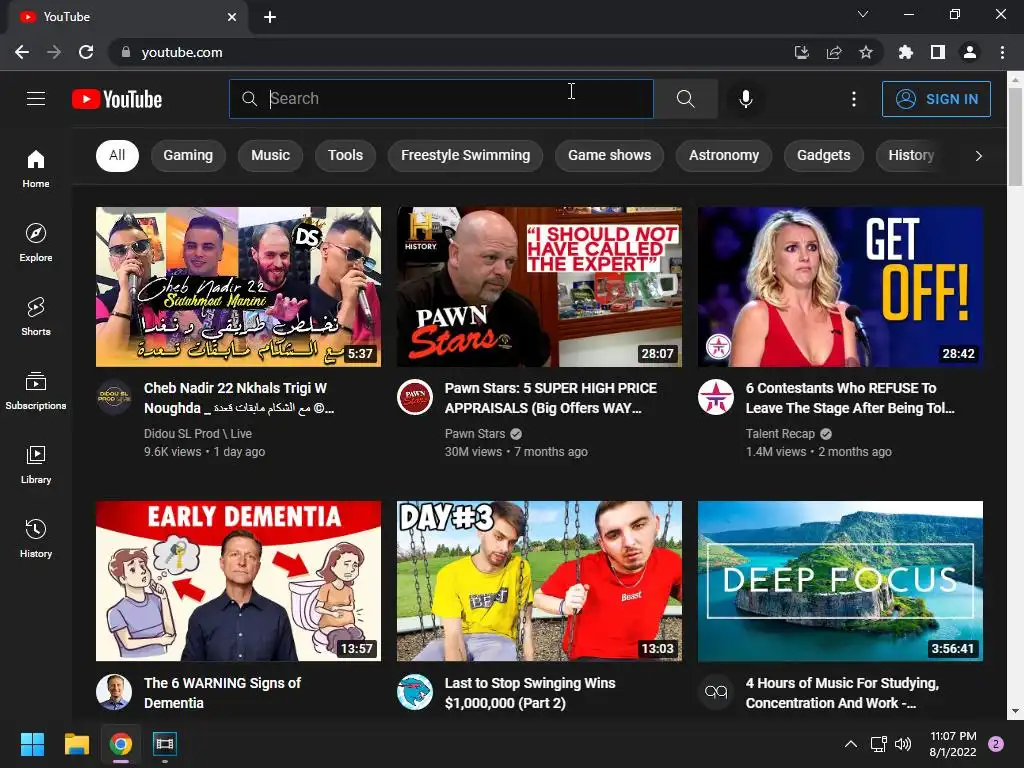Open Shorts in sidebar
Screen dimensions: 1024x768
click(x=36, y=316)
